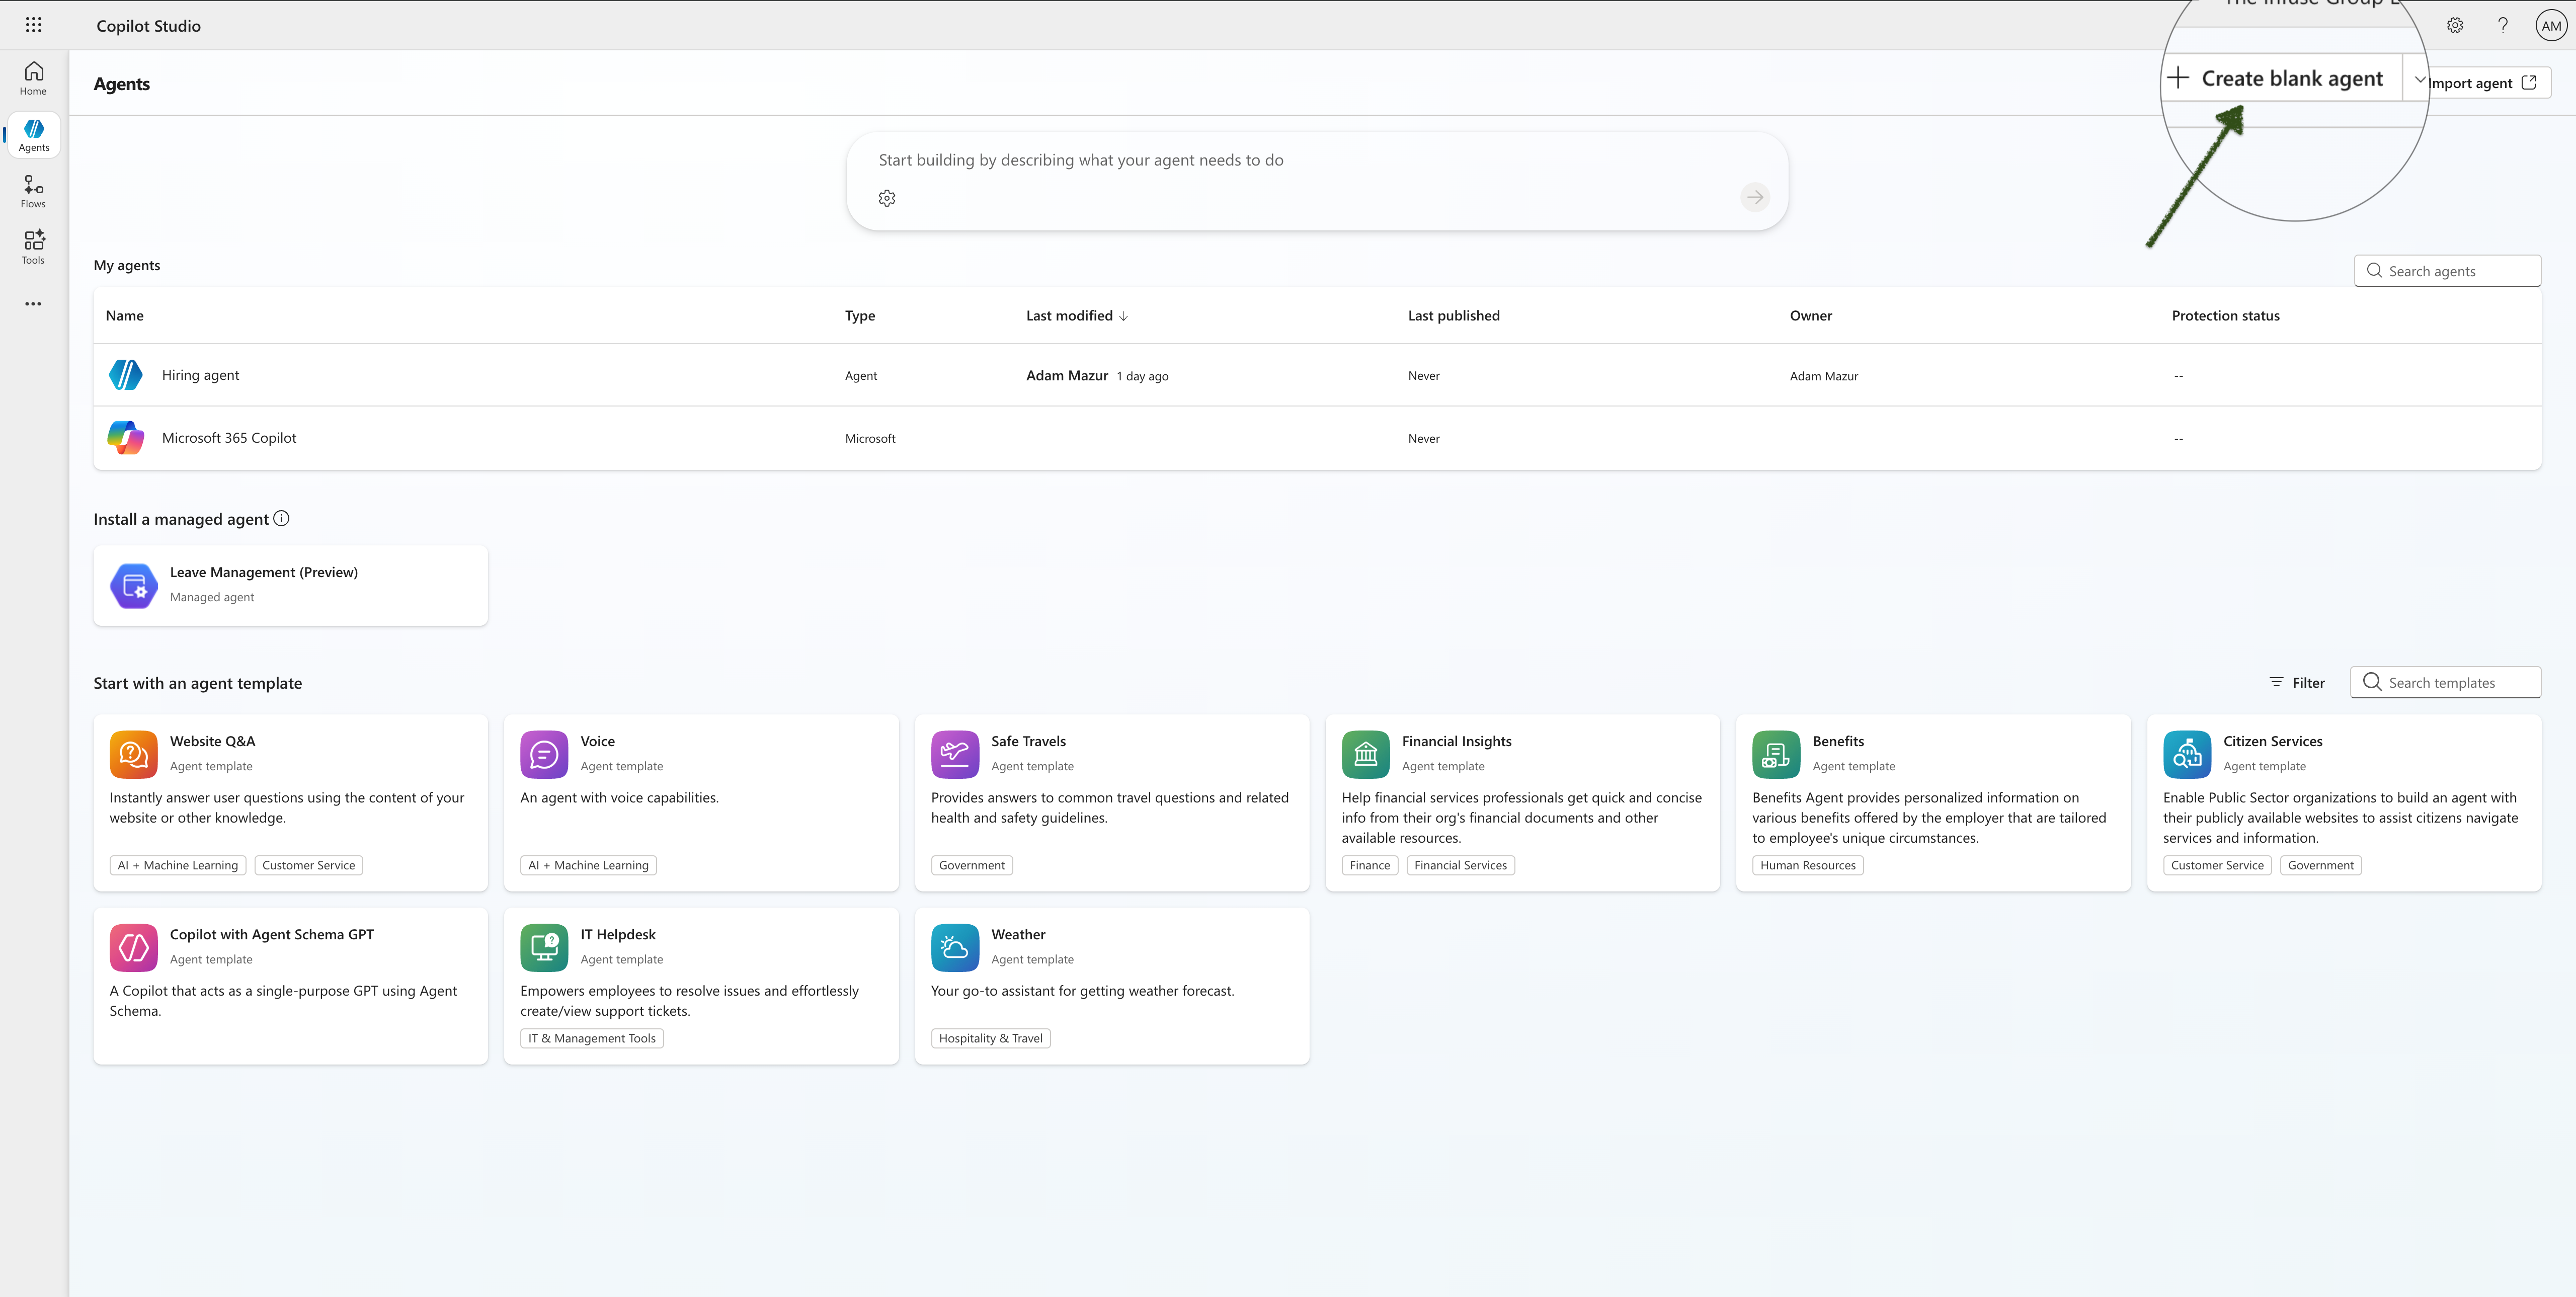
Task: Open the Leave Management (Preview) card
Action: 291,586
